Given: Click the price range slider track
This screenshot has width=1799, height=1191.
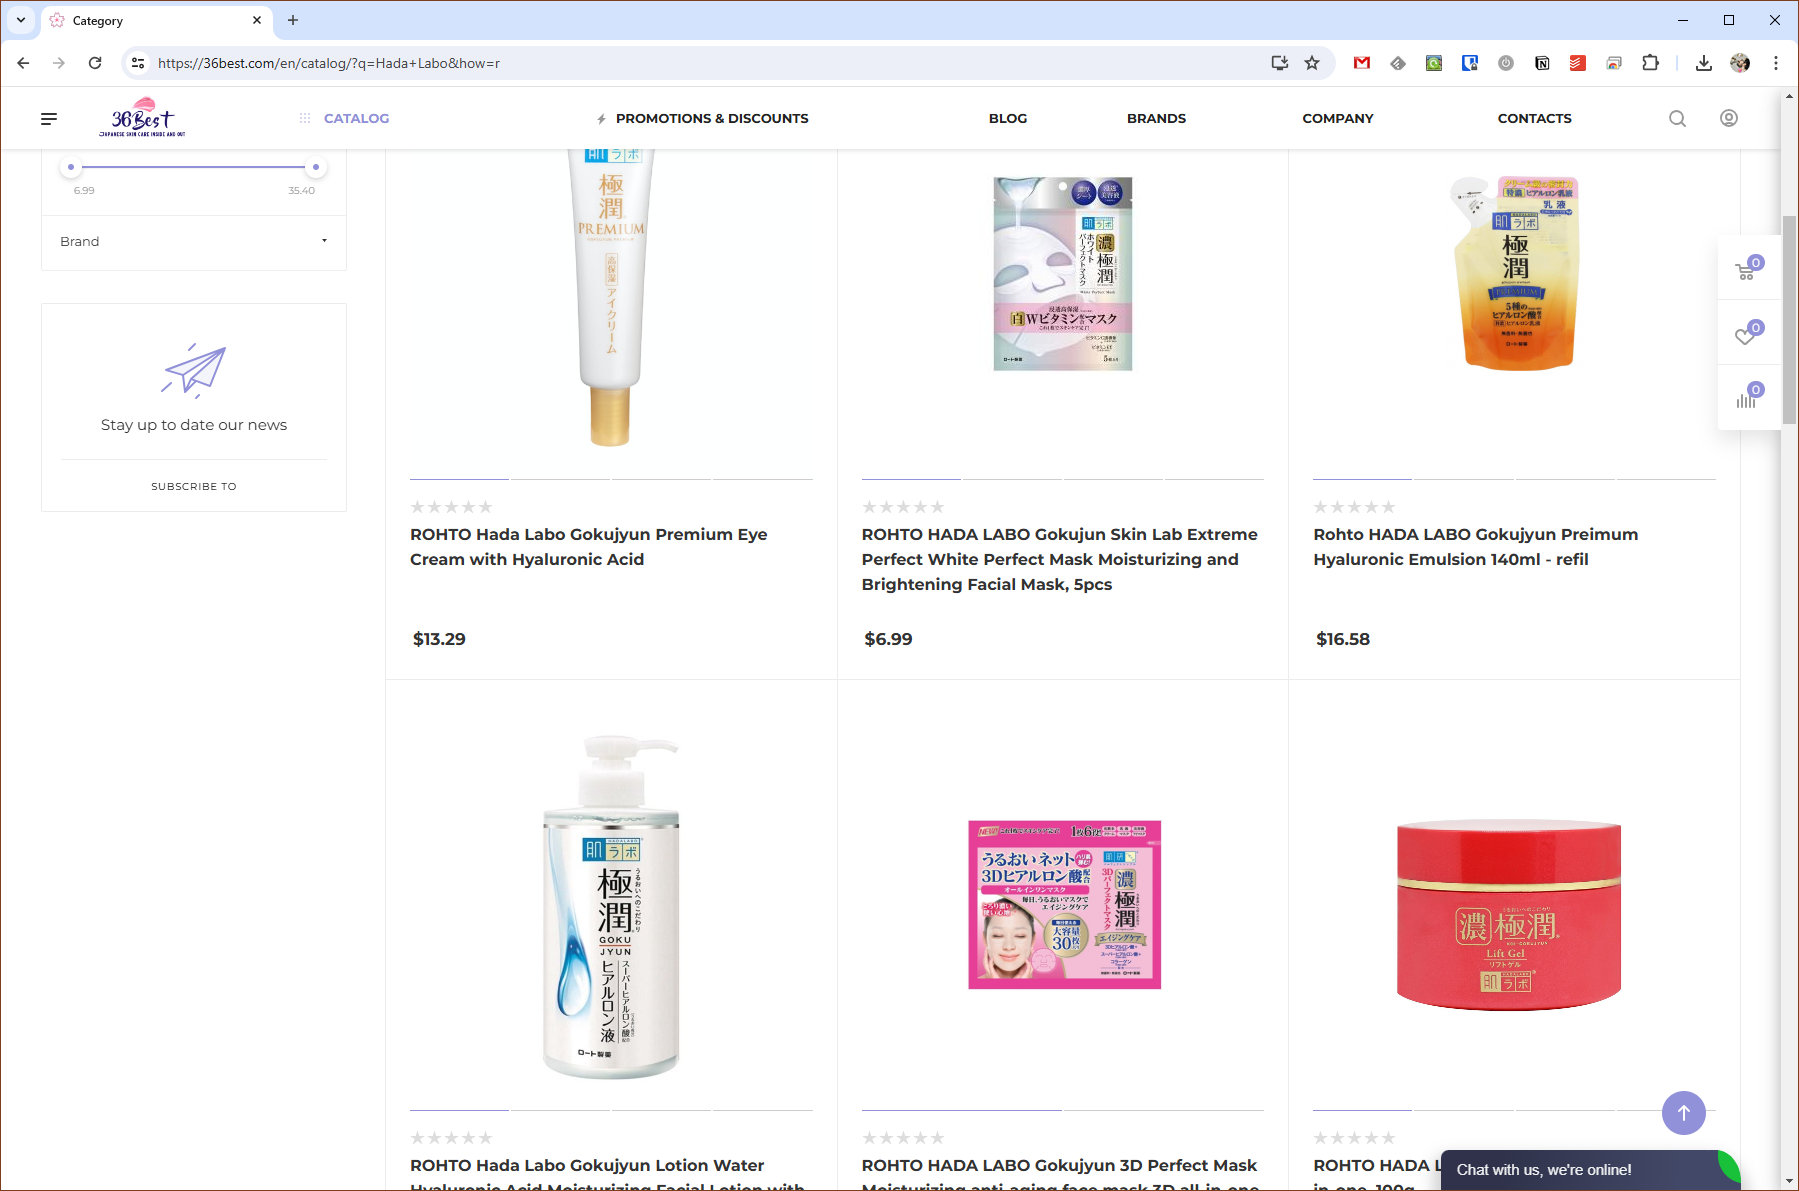Looking at the screenshot, I should tap(193, 167).
